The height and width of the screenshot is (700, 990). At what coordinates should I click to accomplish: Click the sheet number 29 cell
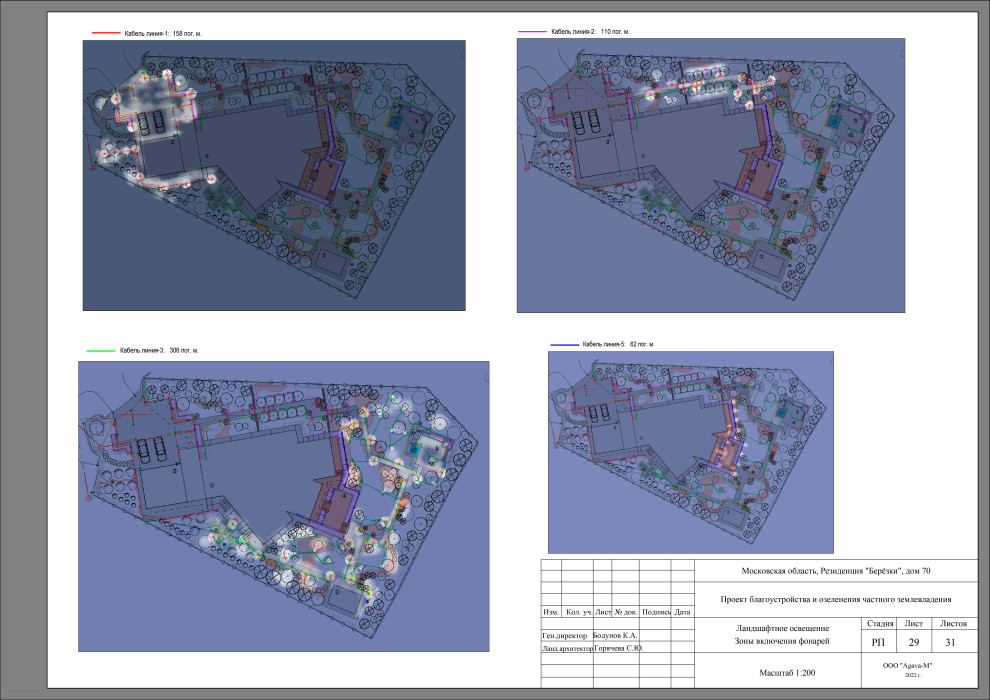912,643
